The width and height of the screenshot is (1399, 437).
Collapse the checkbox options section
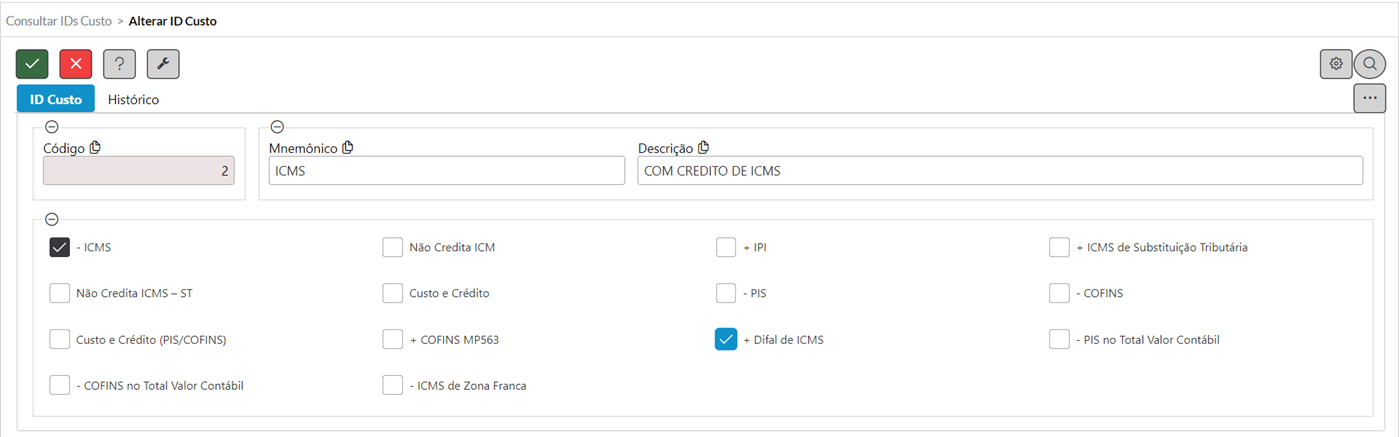pos(52,219)
